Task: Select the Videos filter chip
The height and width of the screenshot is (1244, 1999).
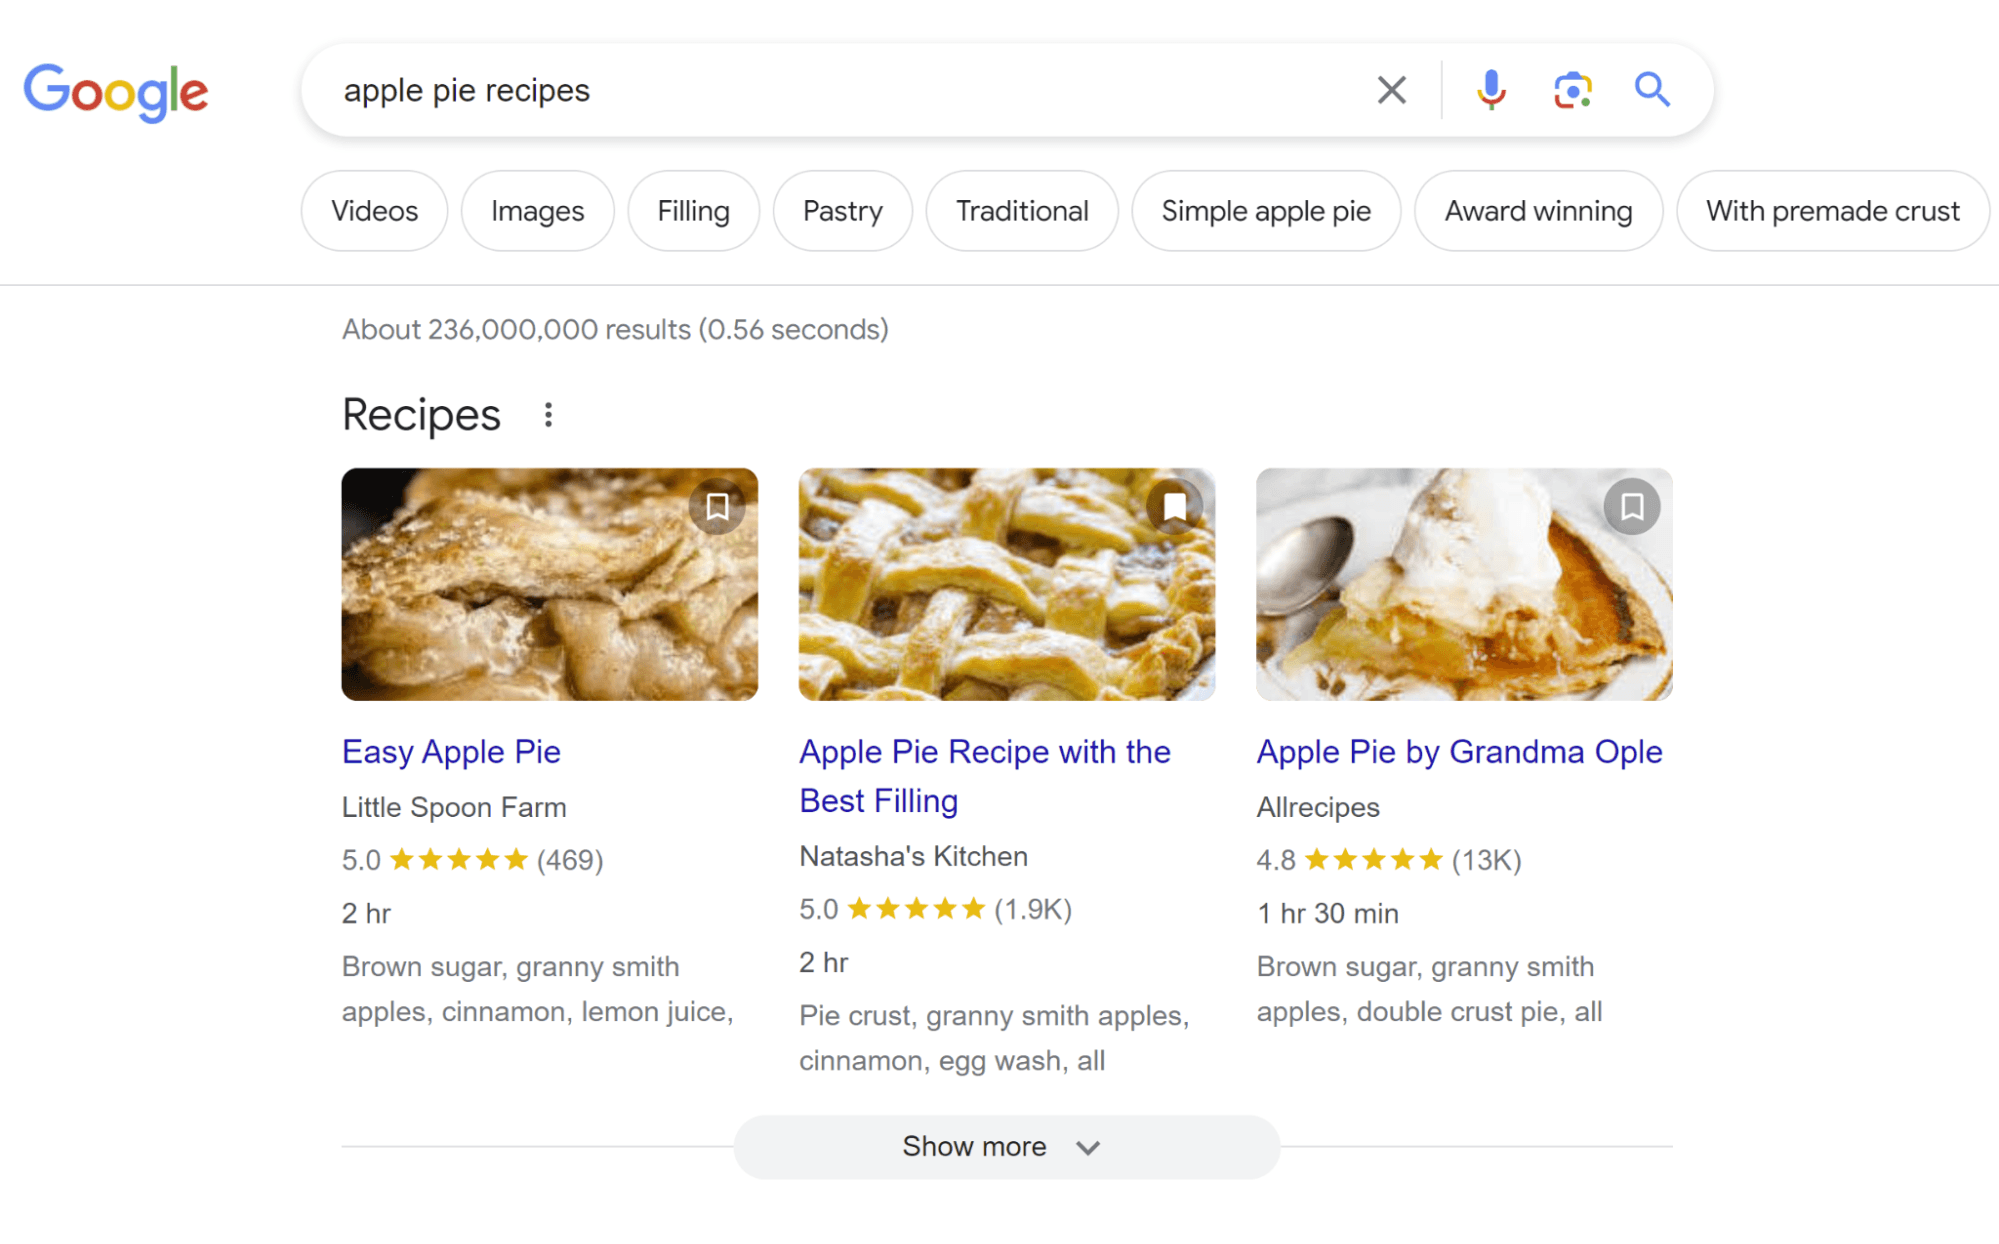Action: (x=374, y=211)
